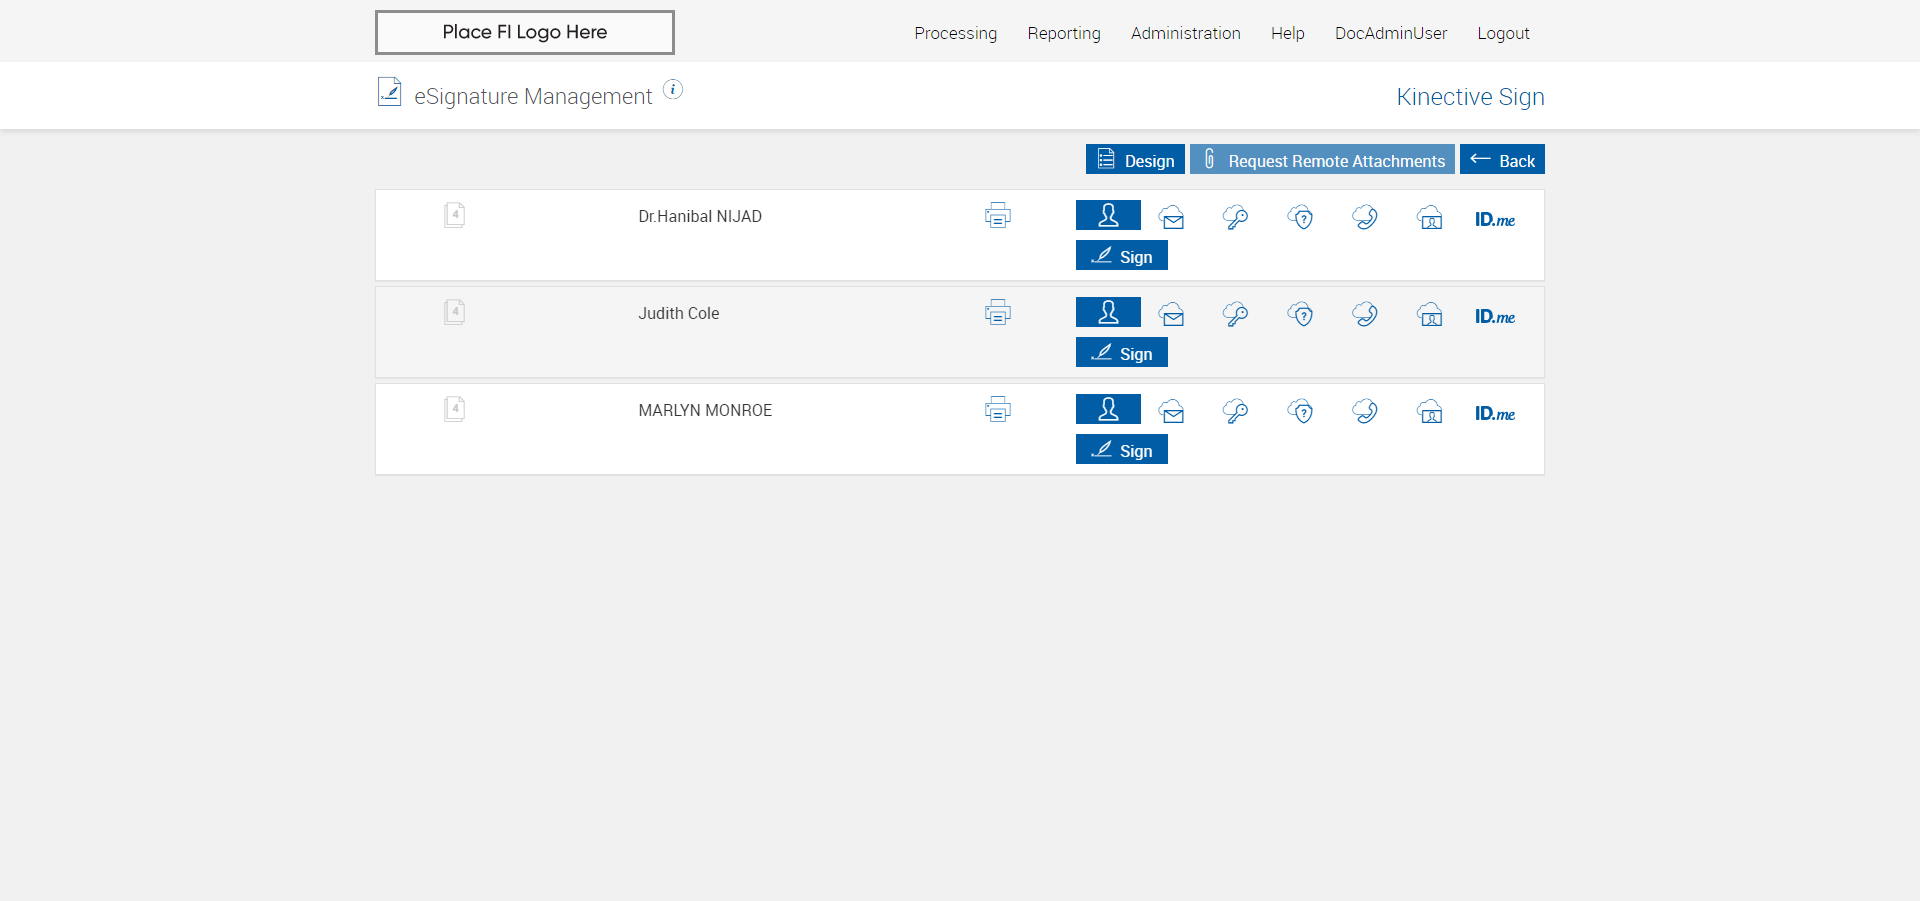Click the Place FI Logo Here banner
The image size is (1920, 901).
524,32
